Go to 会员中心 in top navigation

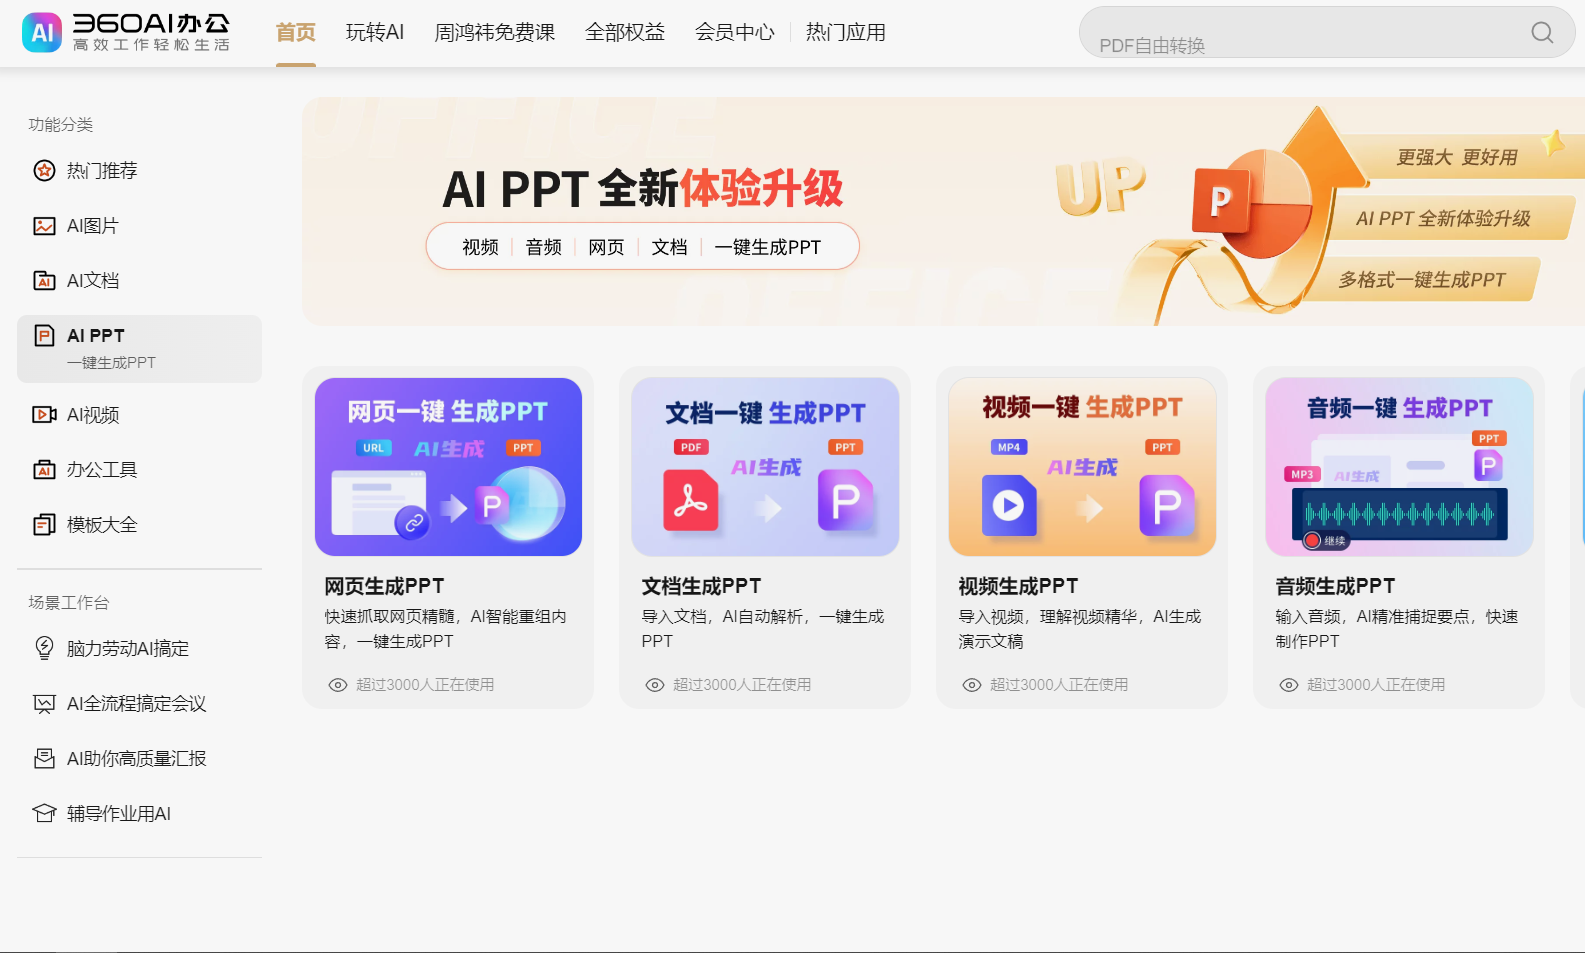[734, 33]
